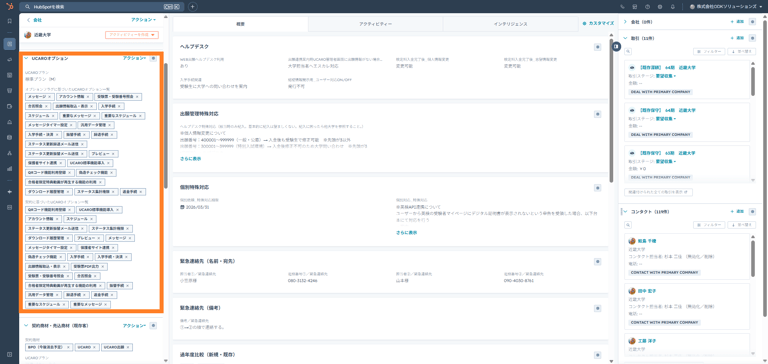The height and width of the screenshot is (364, 768).
Task: Open the reporting bar-chart icon in left navigation
Action: pyautogui.click(x=9, y=168)
